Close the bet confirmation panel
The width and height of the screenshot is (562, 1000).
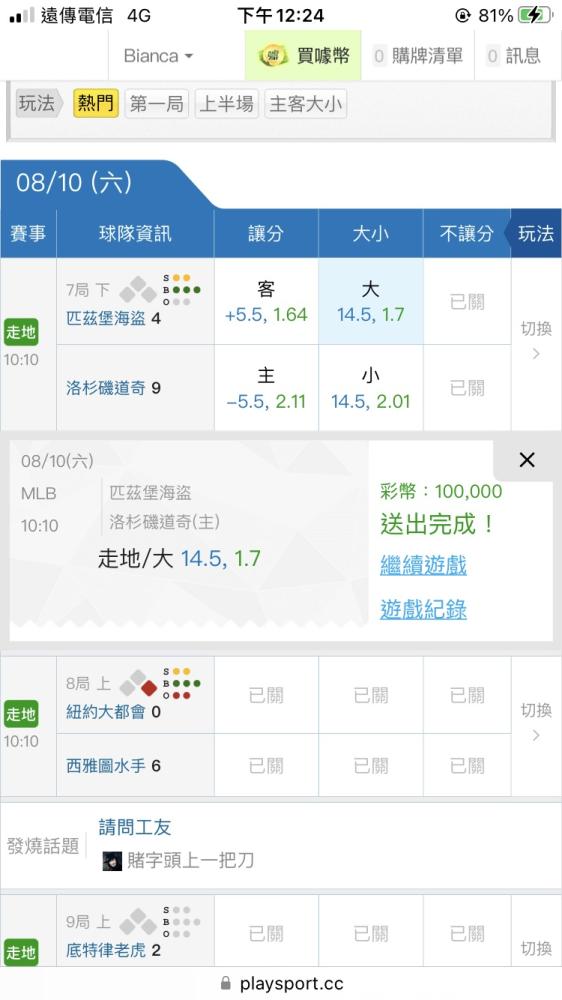click(x=527, y=460)
